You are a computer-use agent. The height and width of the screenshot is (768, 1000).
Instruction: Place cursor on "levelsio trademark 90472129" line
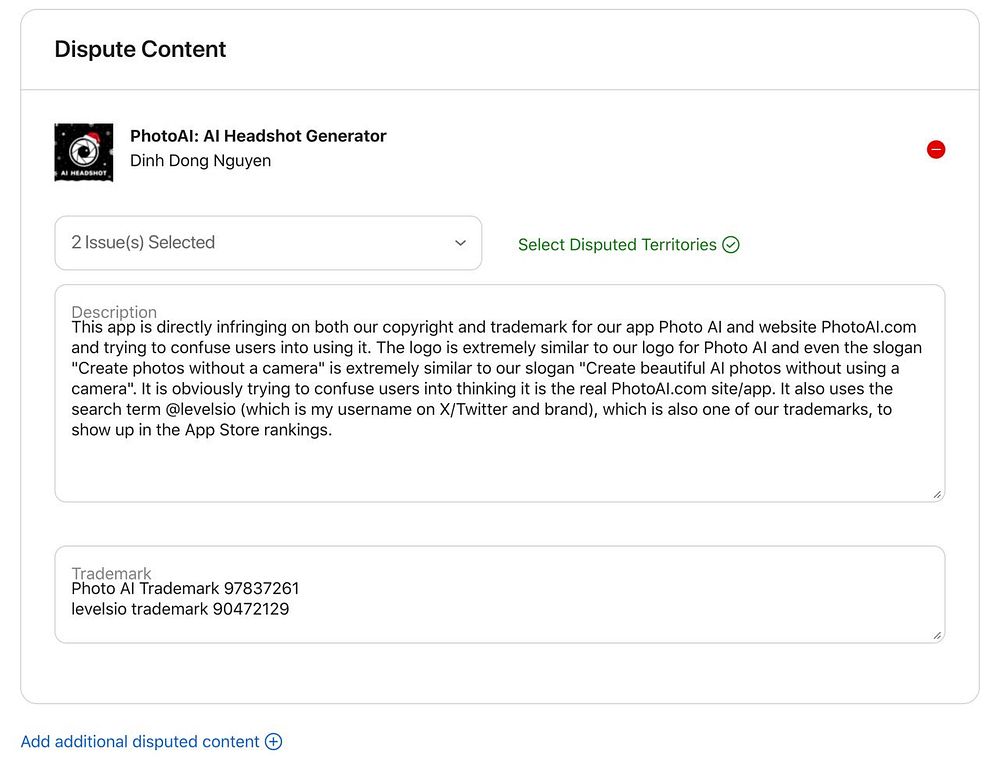tap(180, 609)
